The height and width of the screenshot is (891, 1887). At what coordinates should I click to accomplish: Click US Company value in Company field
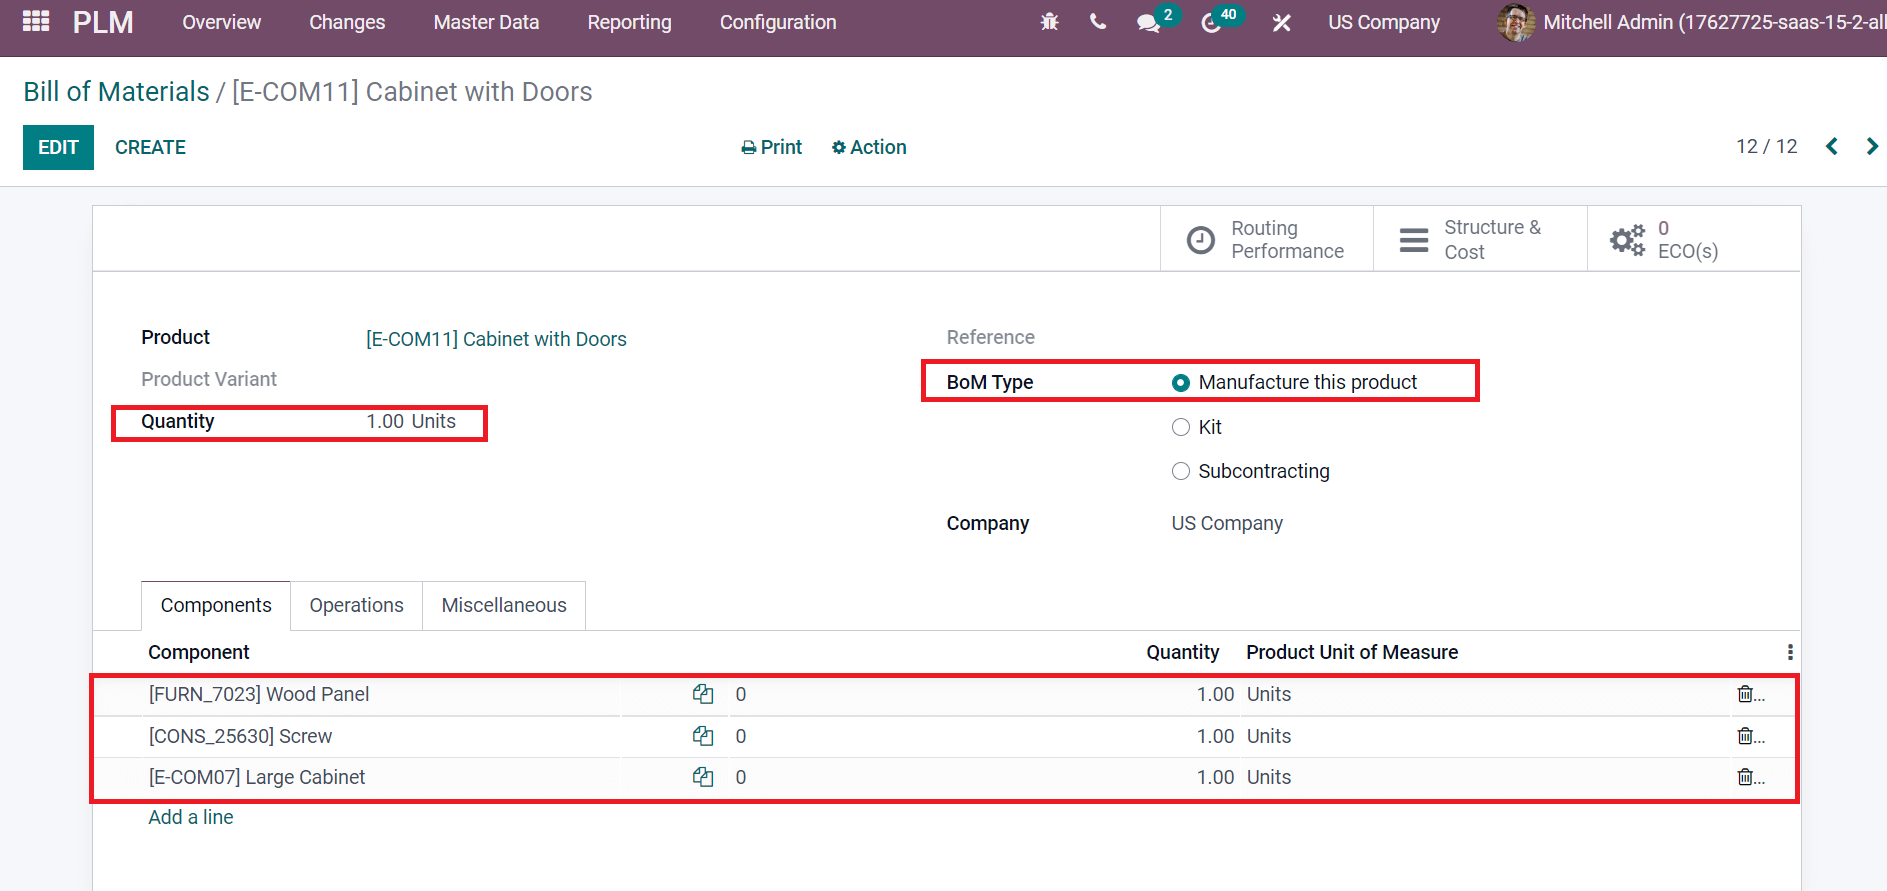(x=1227, y=523)
